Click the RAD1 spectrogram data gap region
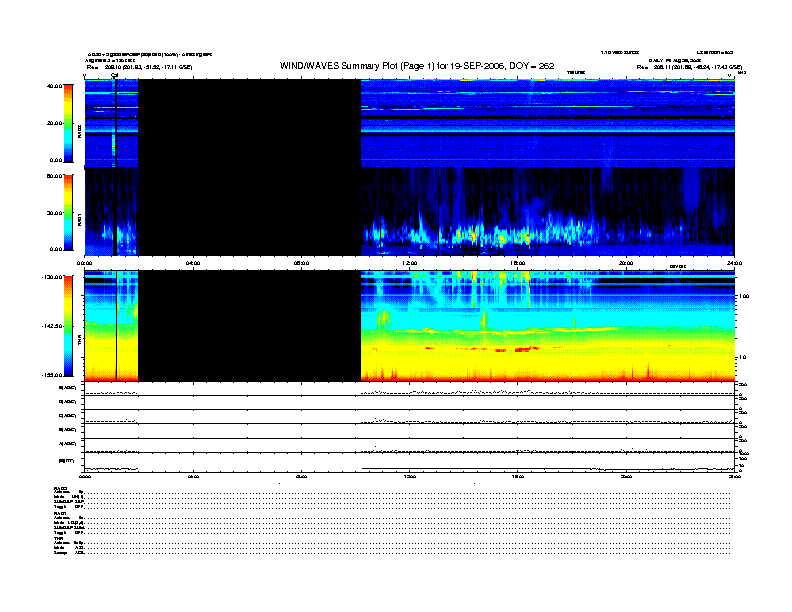792x612 pixels. (250, 211)
